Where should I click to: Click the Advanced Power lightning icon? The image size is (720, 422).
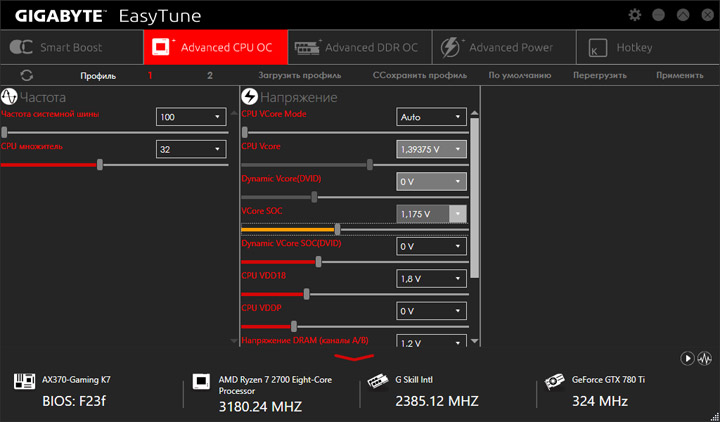click(x=451, y=47)
